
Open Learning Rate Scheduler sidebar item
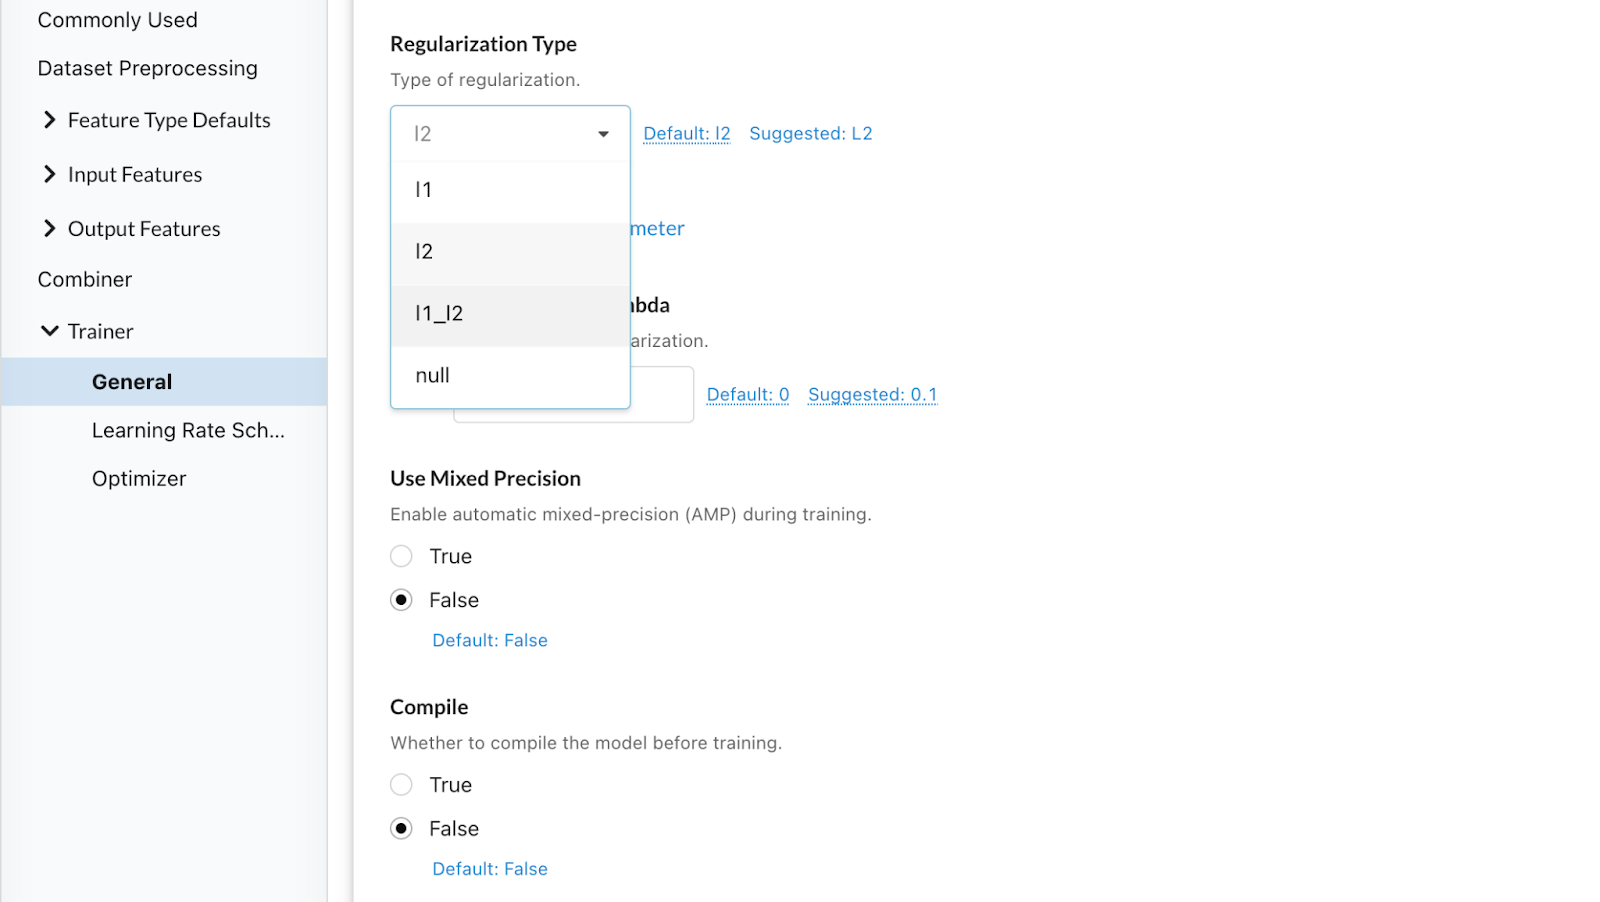pos(188,431)
